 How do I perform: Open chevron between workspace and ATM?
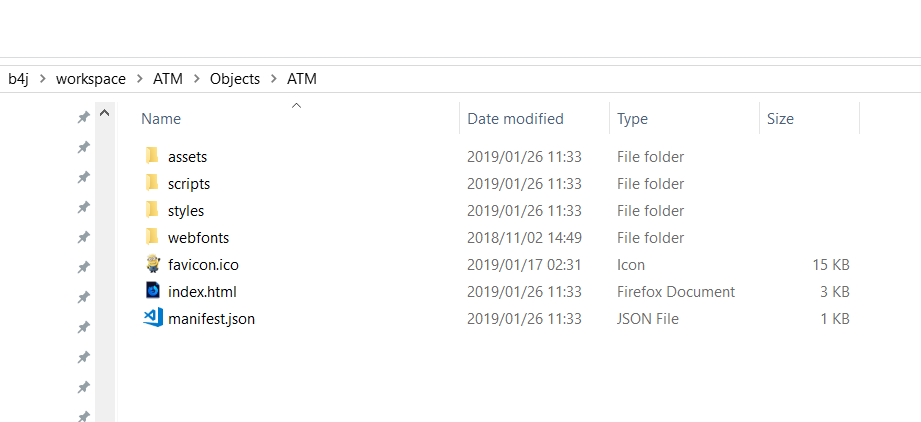[x=139, y=79]
